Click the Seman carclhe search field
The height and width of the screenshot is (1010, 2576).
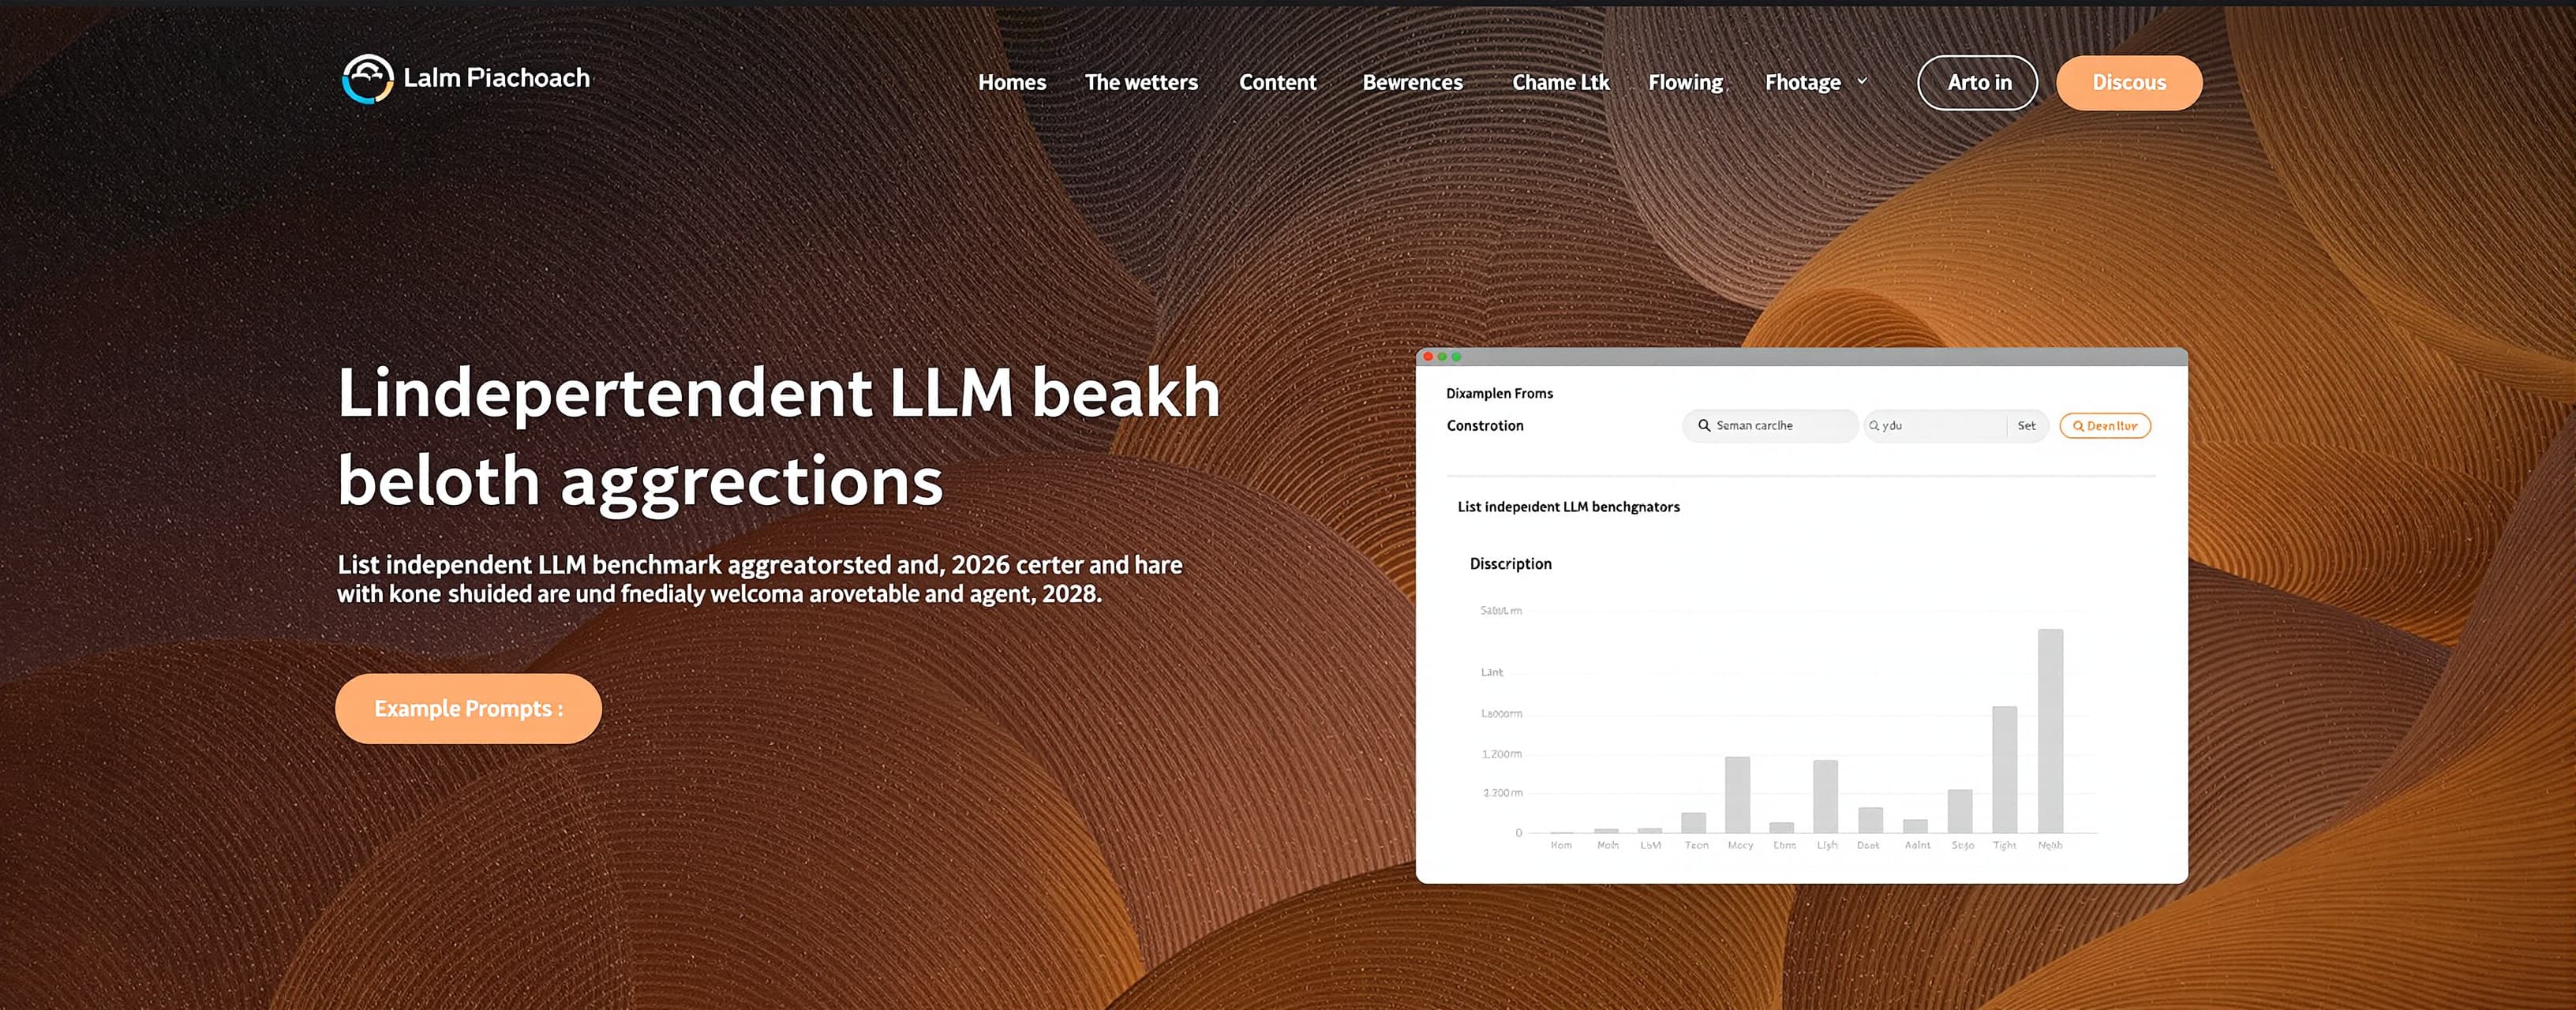tap(1770, 426)
